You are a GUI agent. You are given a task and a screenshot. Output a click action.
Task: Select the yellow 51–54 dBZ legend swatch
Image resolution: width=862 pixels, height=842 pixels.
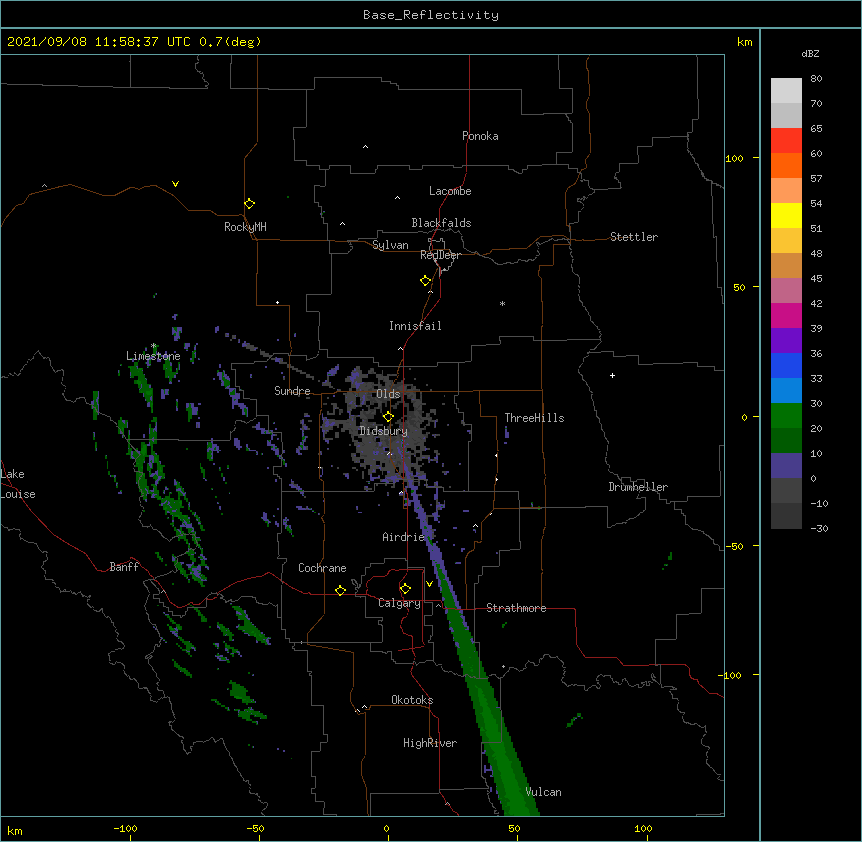tap(786, 215)
